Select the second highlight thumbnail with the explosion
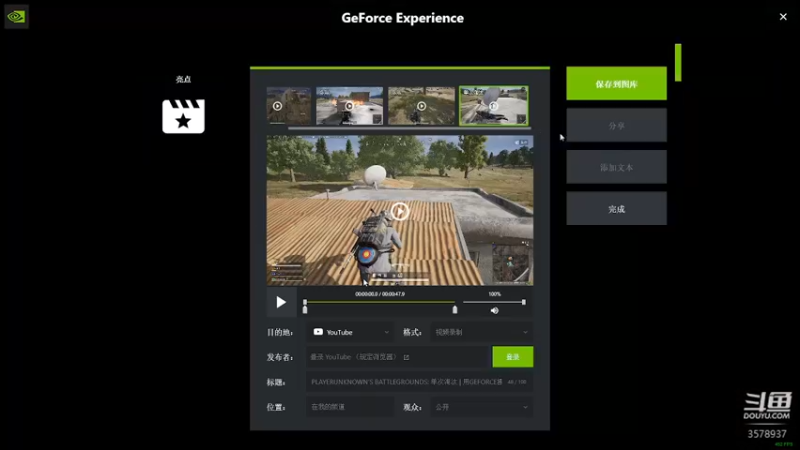 pyautogui.click(x=349, y=106)
